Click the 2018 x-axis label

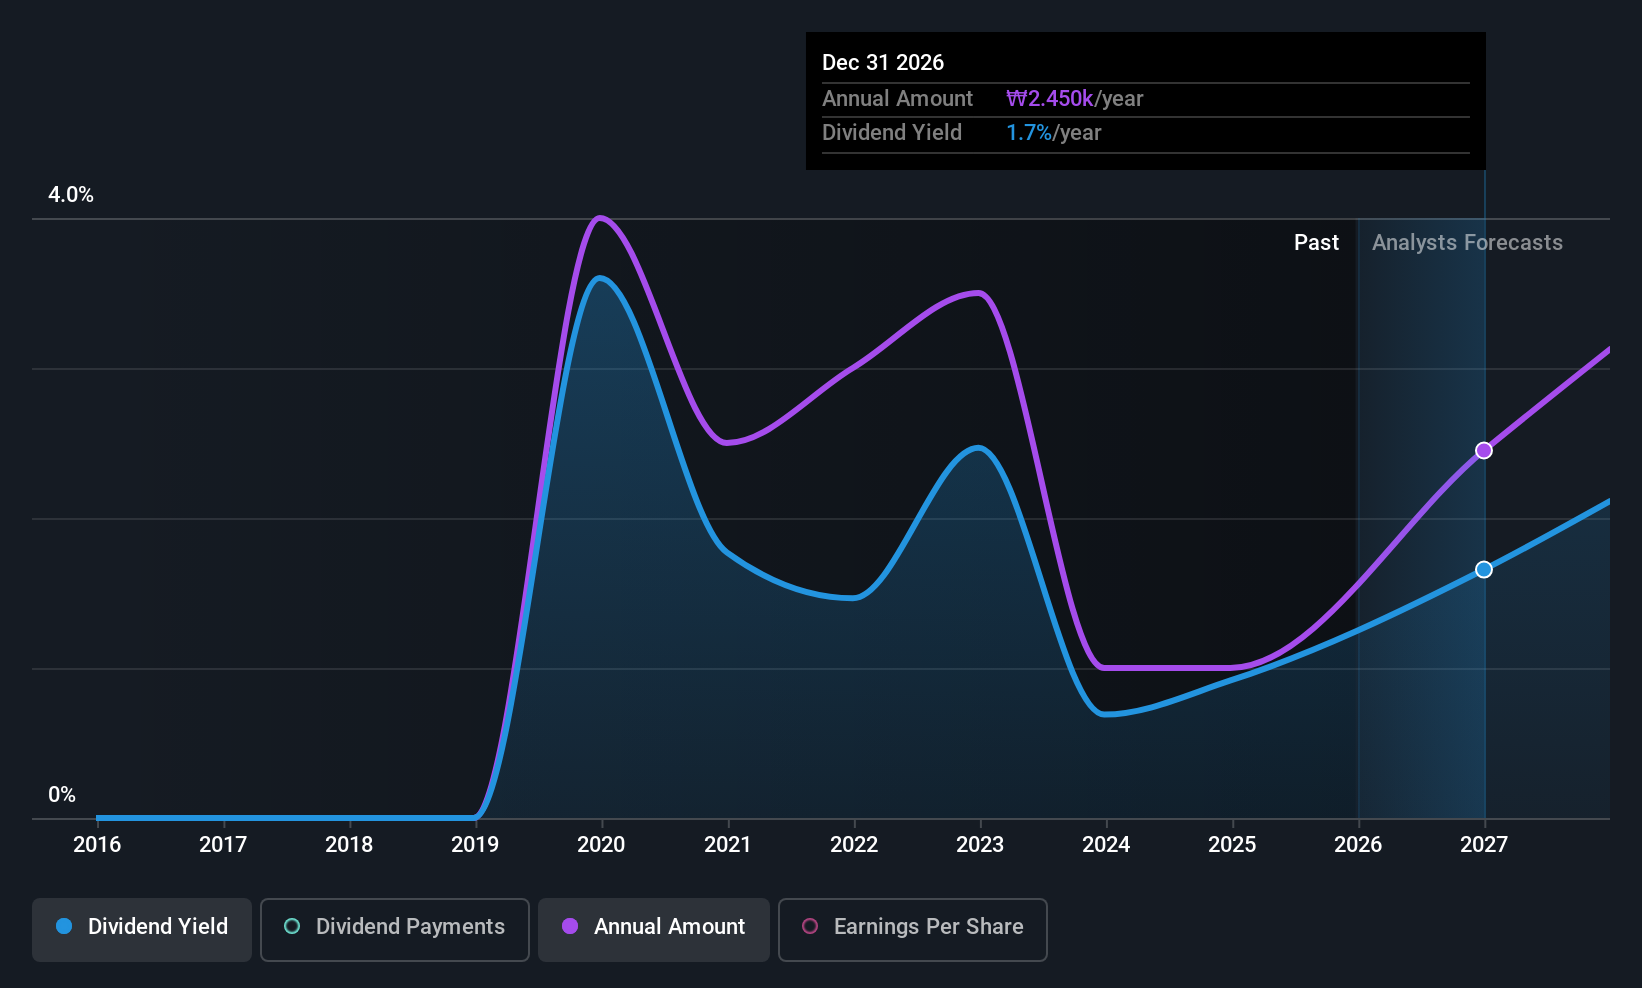[349, 845]
